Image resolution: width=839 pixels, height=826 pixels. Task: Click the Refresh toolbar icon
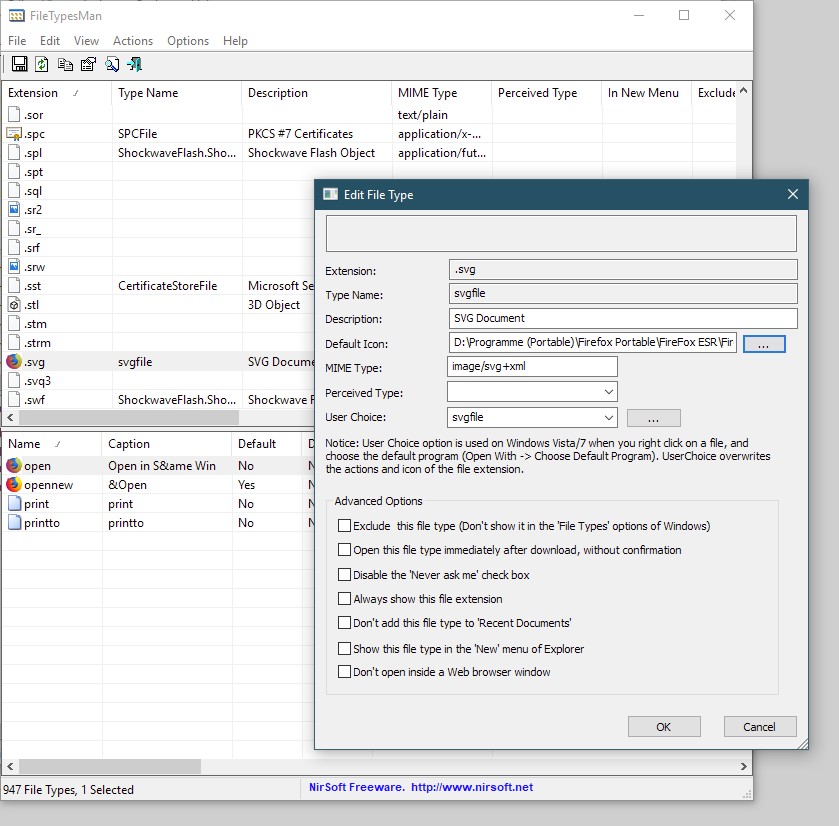coord(42,65)
